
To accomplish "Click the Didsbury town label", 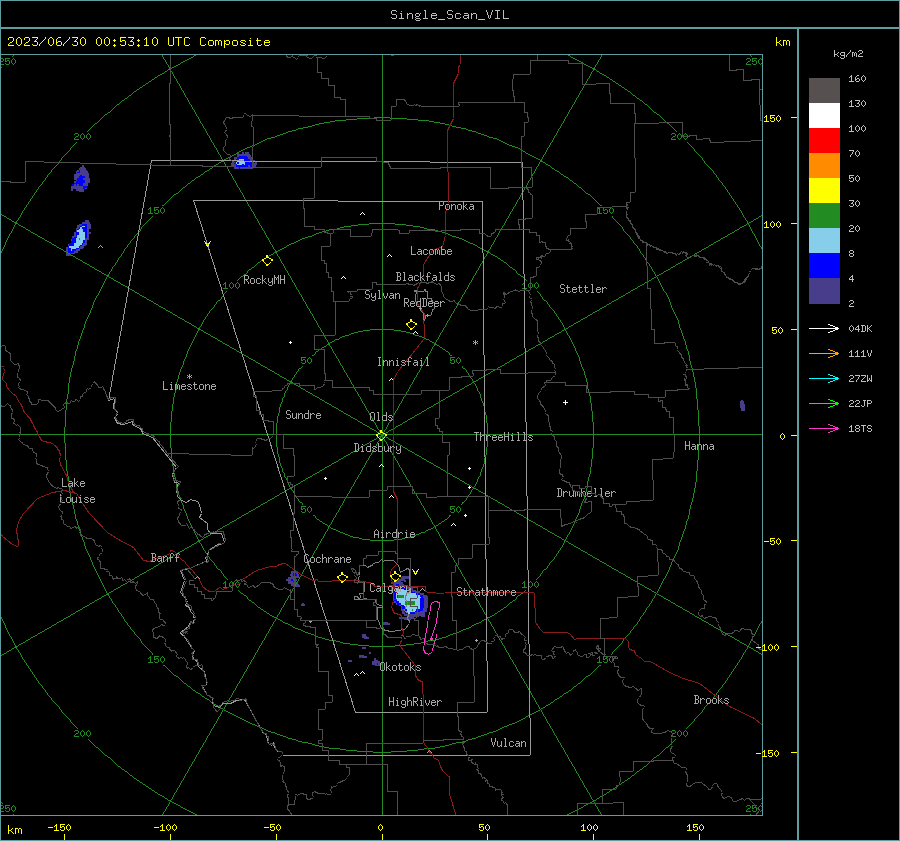I will (377, 448).
